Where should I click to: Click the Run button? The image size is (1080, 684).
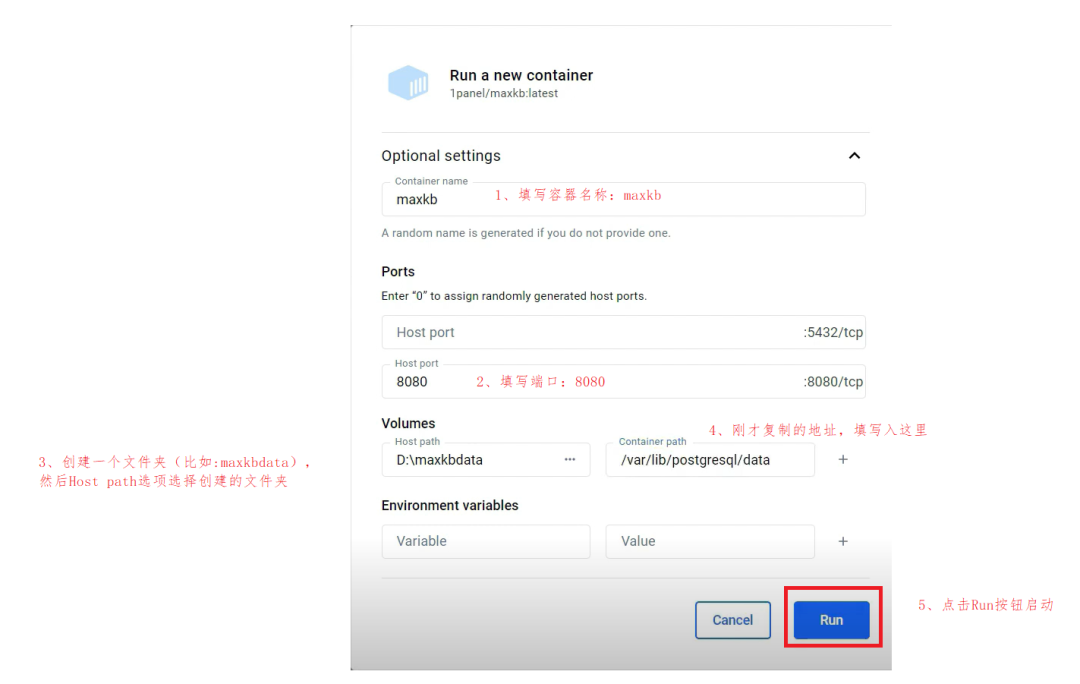(x=831, y=620)
